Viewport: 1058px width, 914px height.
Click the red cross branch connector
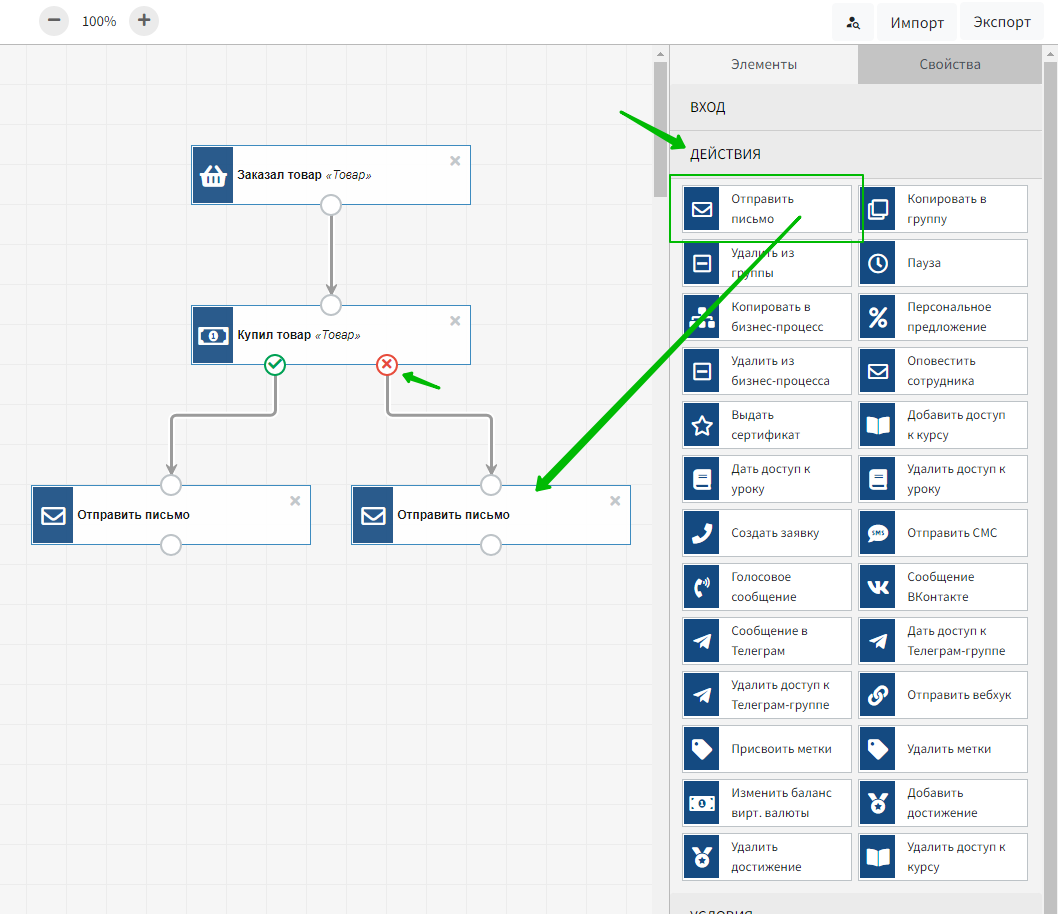(387, 365)
